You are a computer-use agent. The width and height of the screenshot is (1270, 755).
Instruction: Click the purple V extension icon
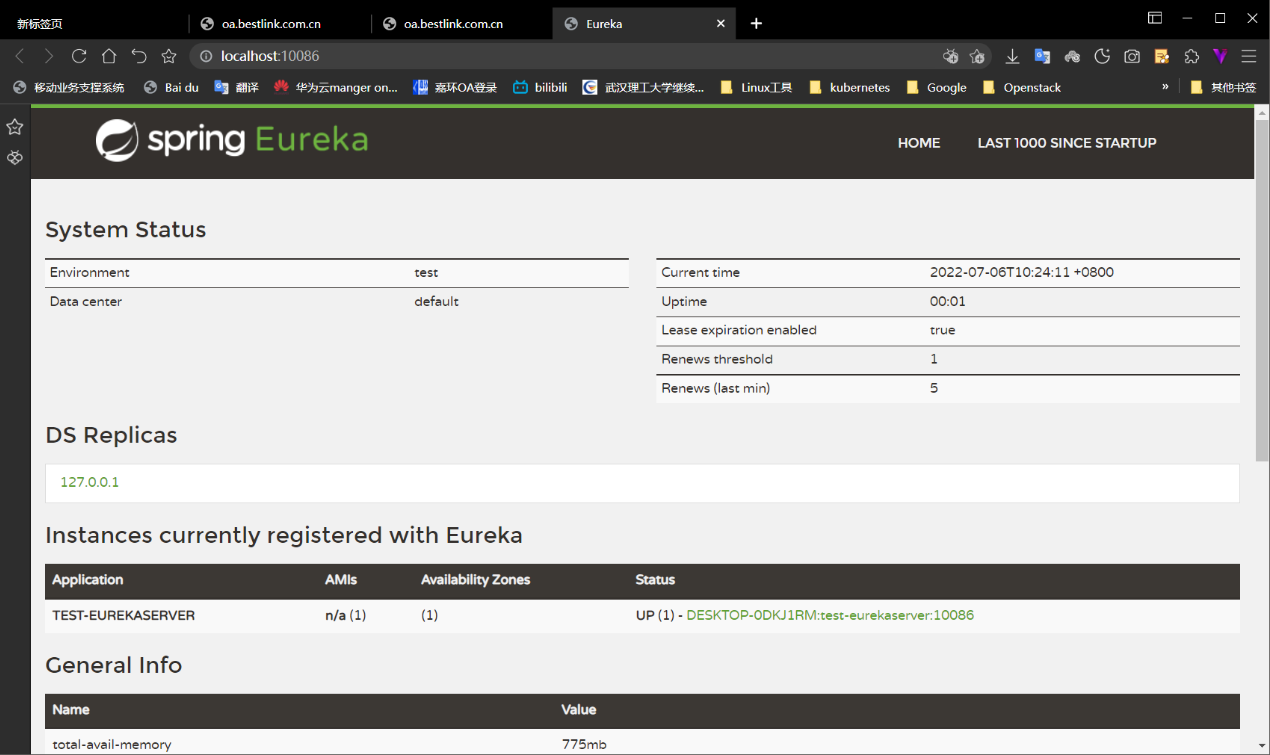click(x=1220, y=56)
